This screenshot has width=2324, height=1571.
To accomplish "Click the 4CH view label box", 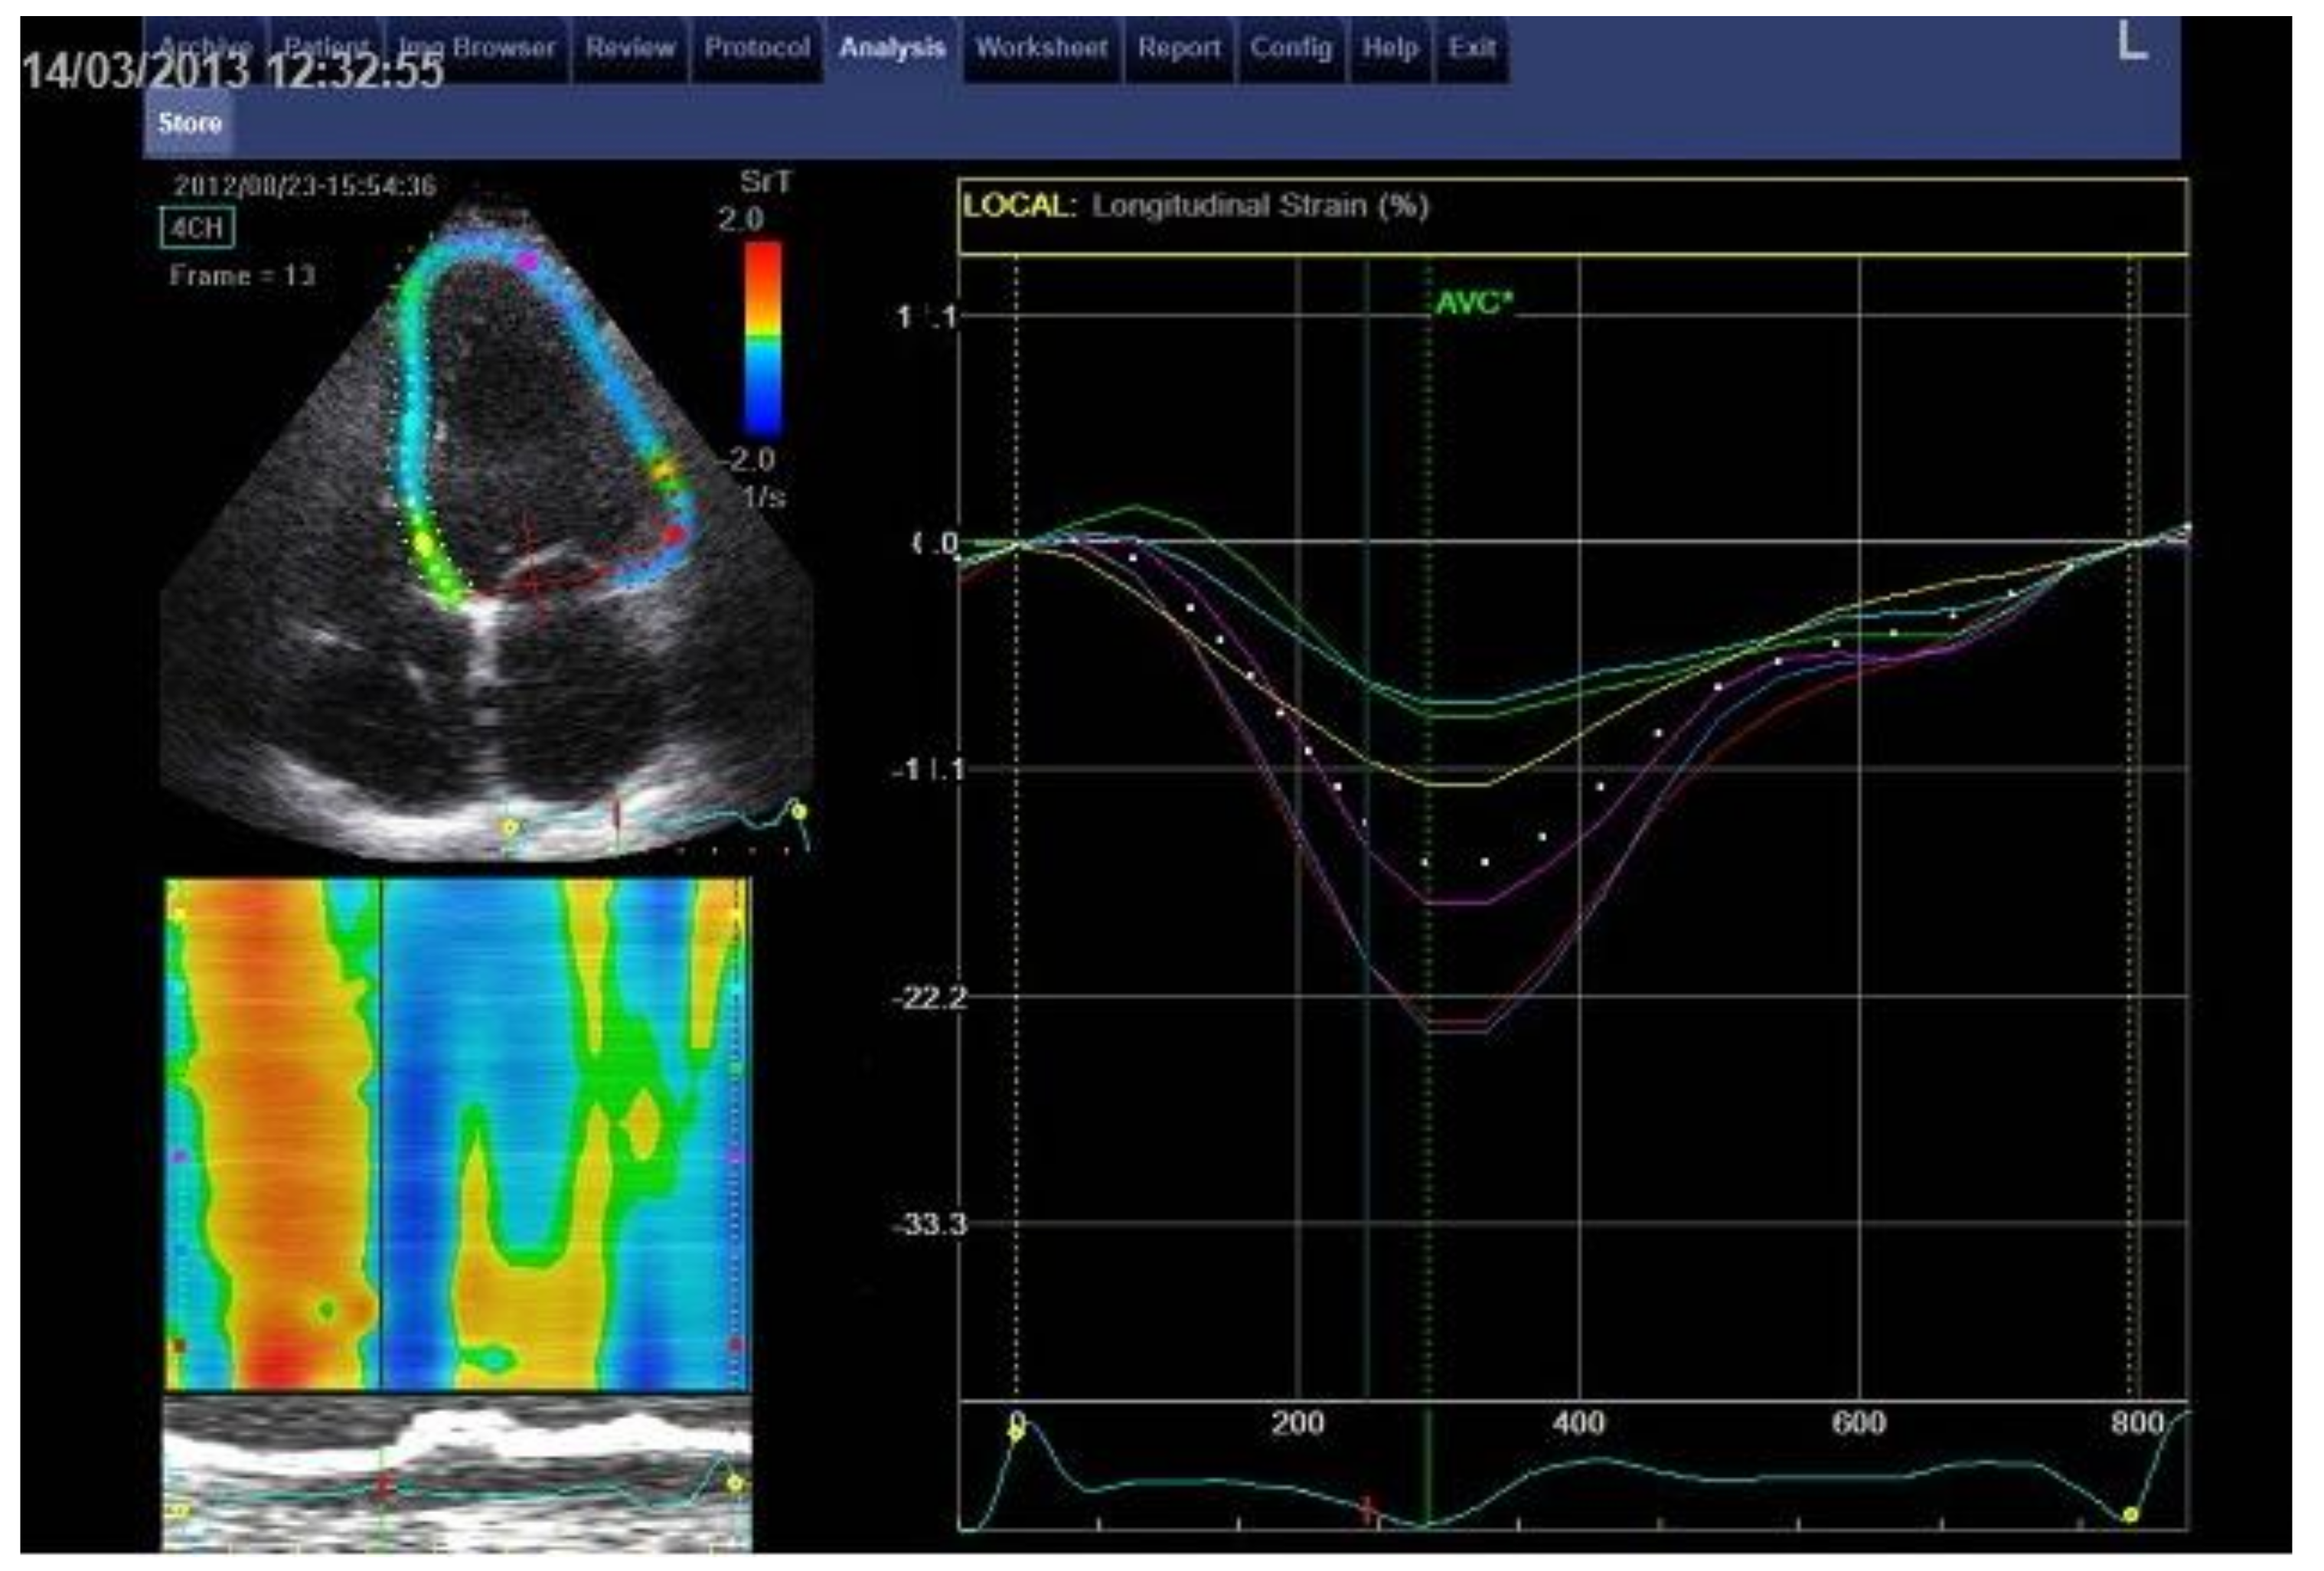I will pyautogui.click(x=198, y=228).
